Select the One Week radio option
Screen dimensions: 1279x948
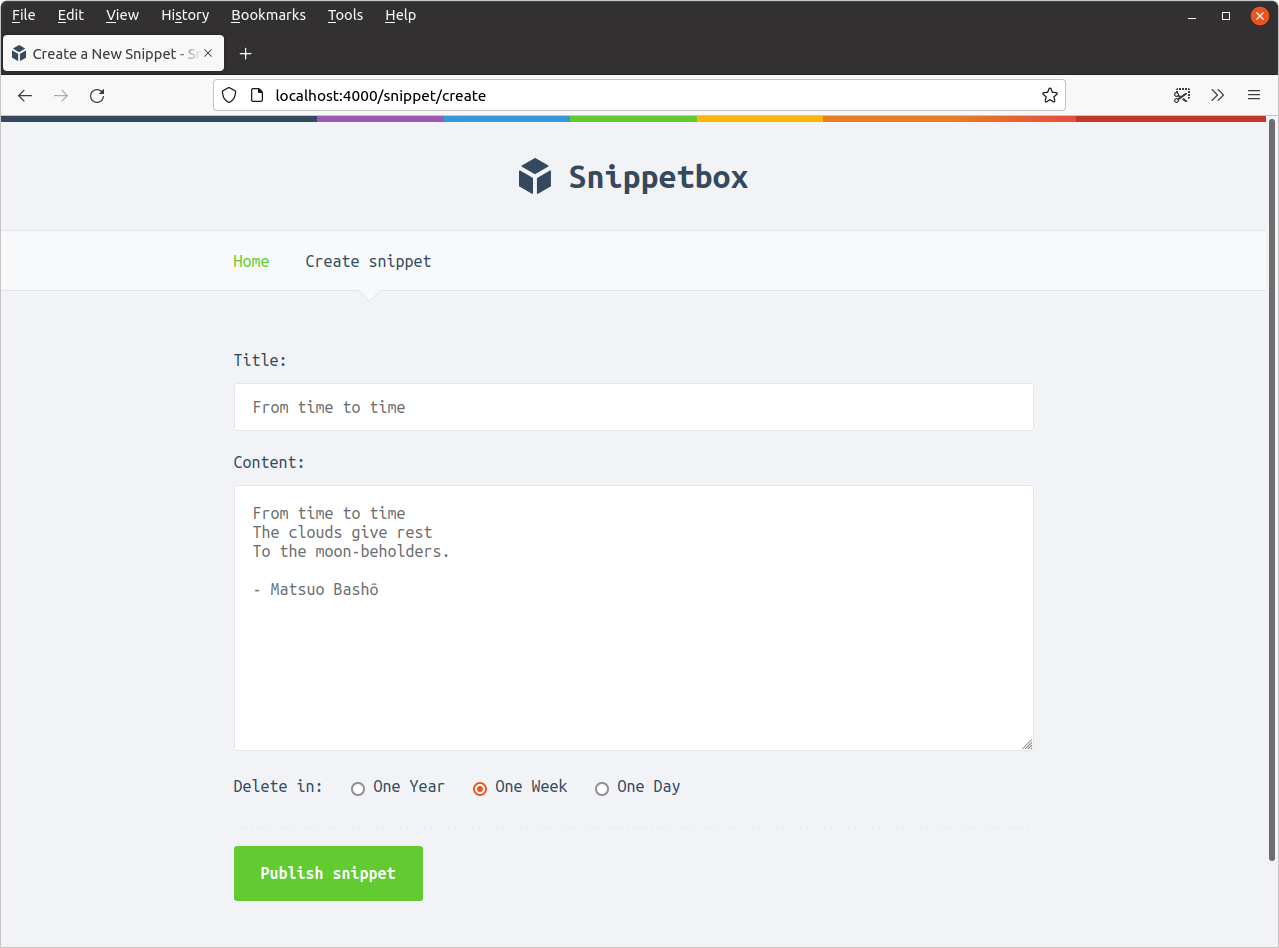[480, 789]
